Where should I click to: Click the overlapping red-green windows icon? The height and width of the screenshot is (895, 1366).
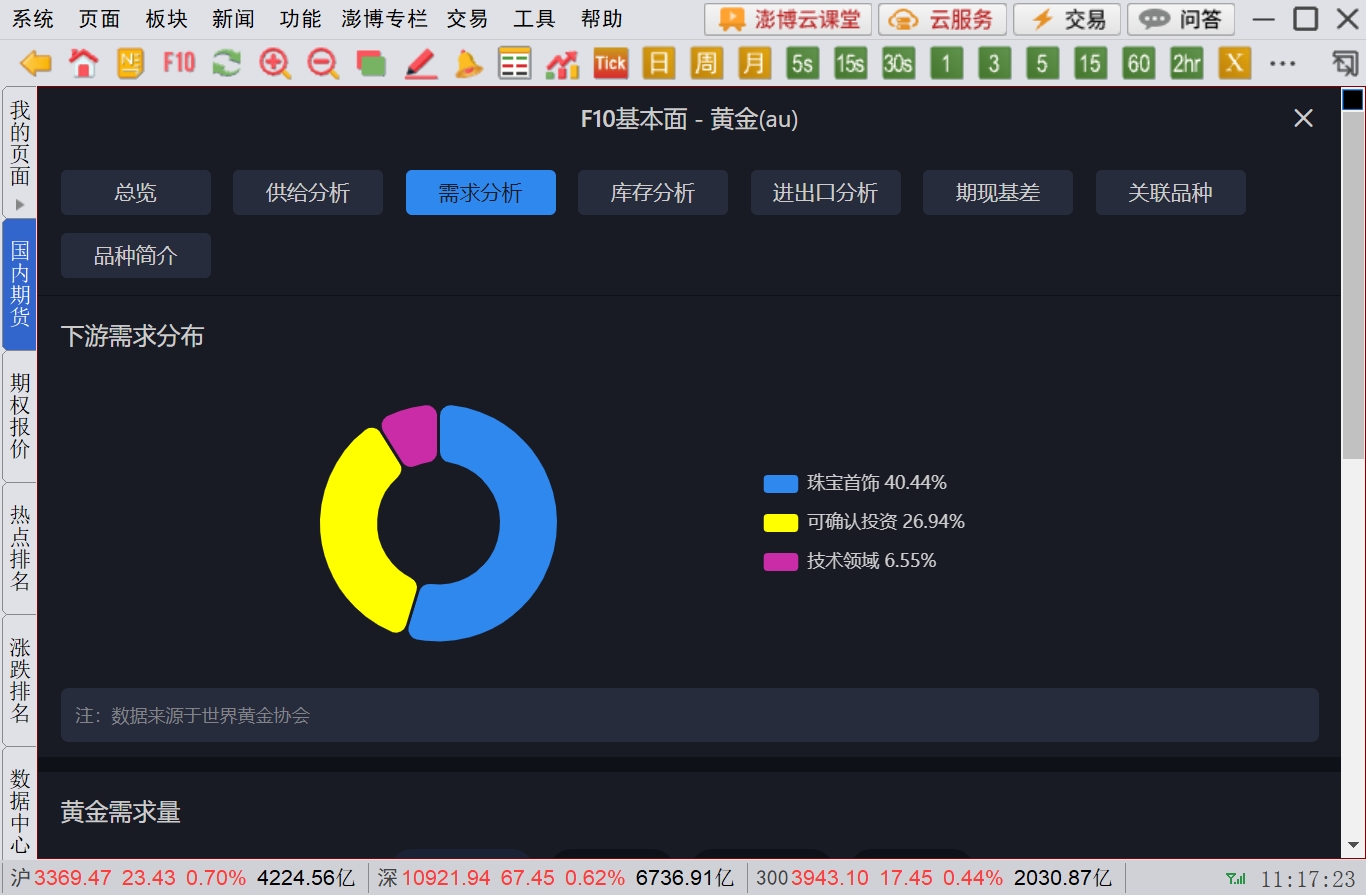coord(371,64)
